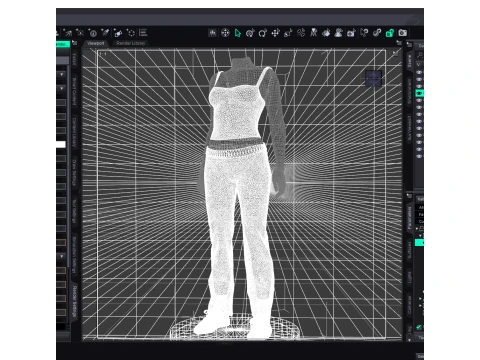The image size is (480, 360).
Task: Open the Smart Content side tab
Action: [74, 92]
